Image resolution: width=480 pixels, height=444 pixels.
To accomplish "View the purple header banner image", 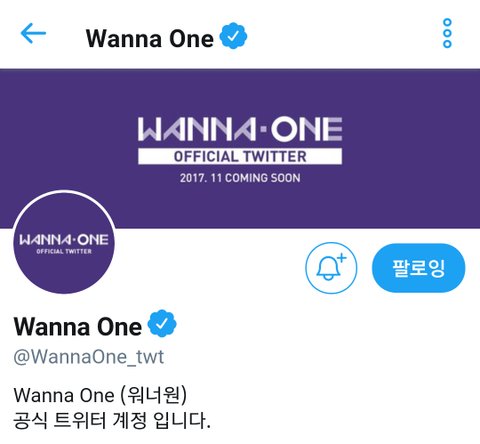I will tap(240, 149).
